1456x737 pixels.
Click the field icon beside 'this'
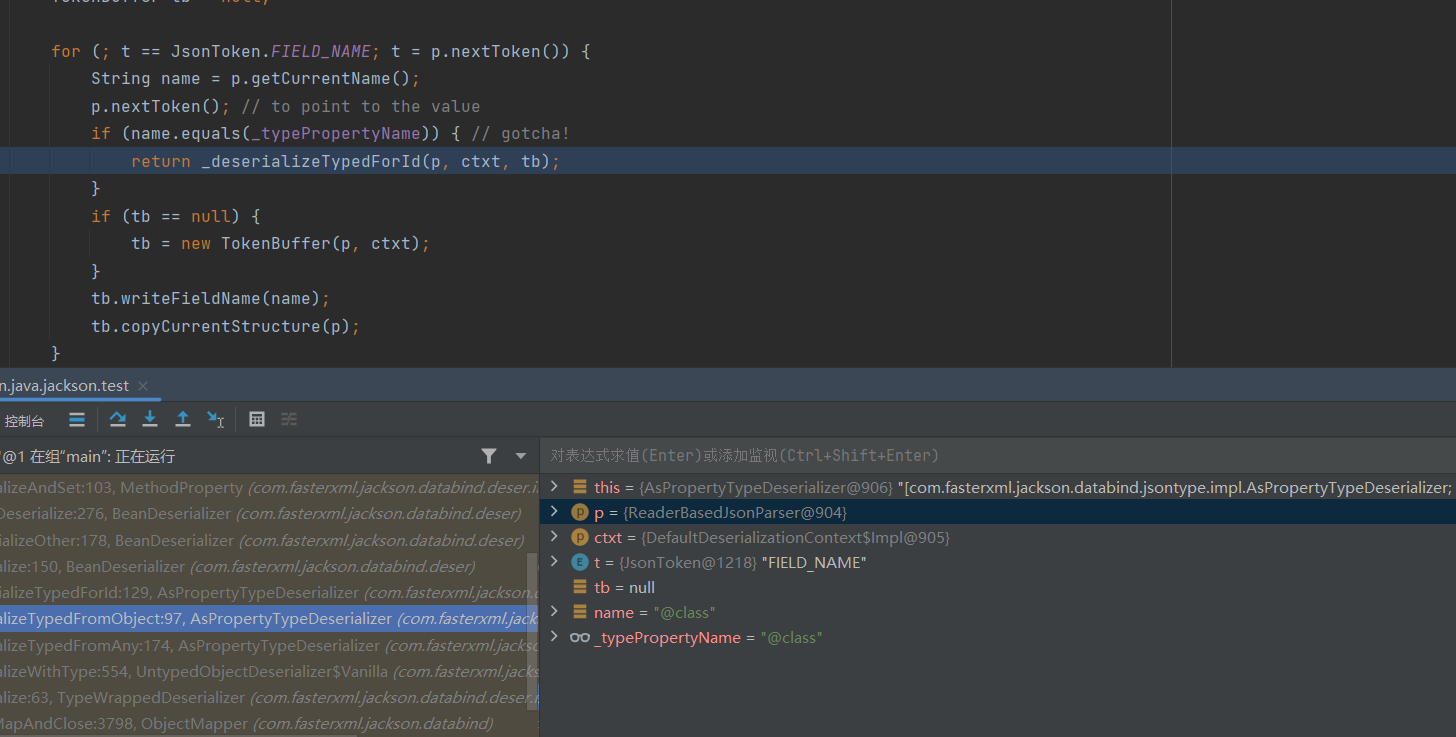[x=580, y=487]
